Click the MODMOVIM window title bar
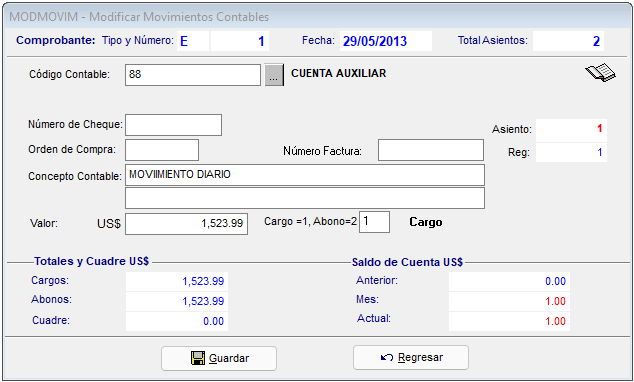The image size is (634, 382). [317, 17]
